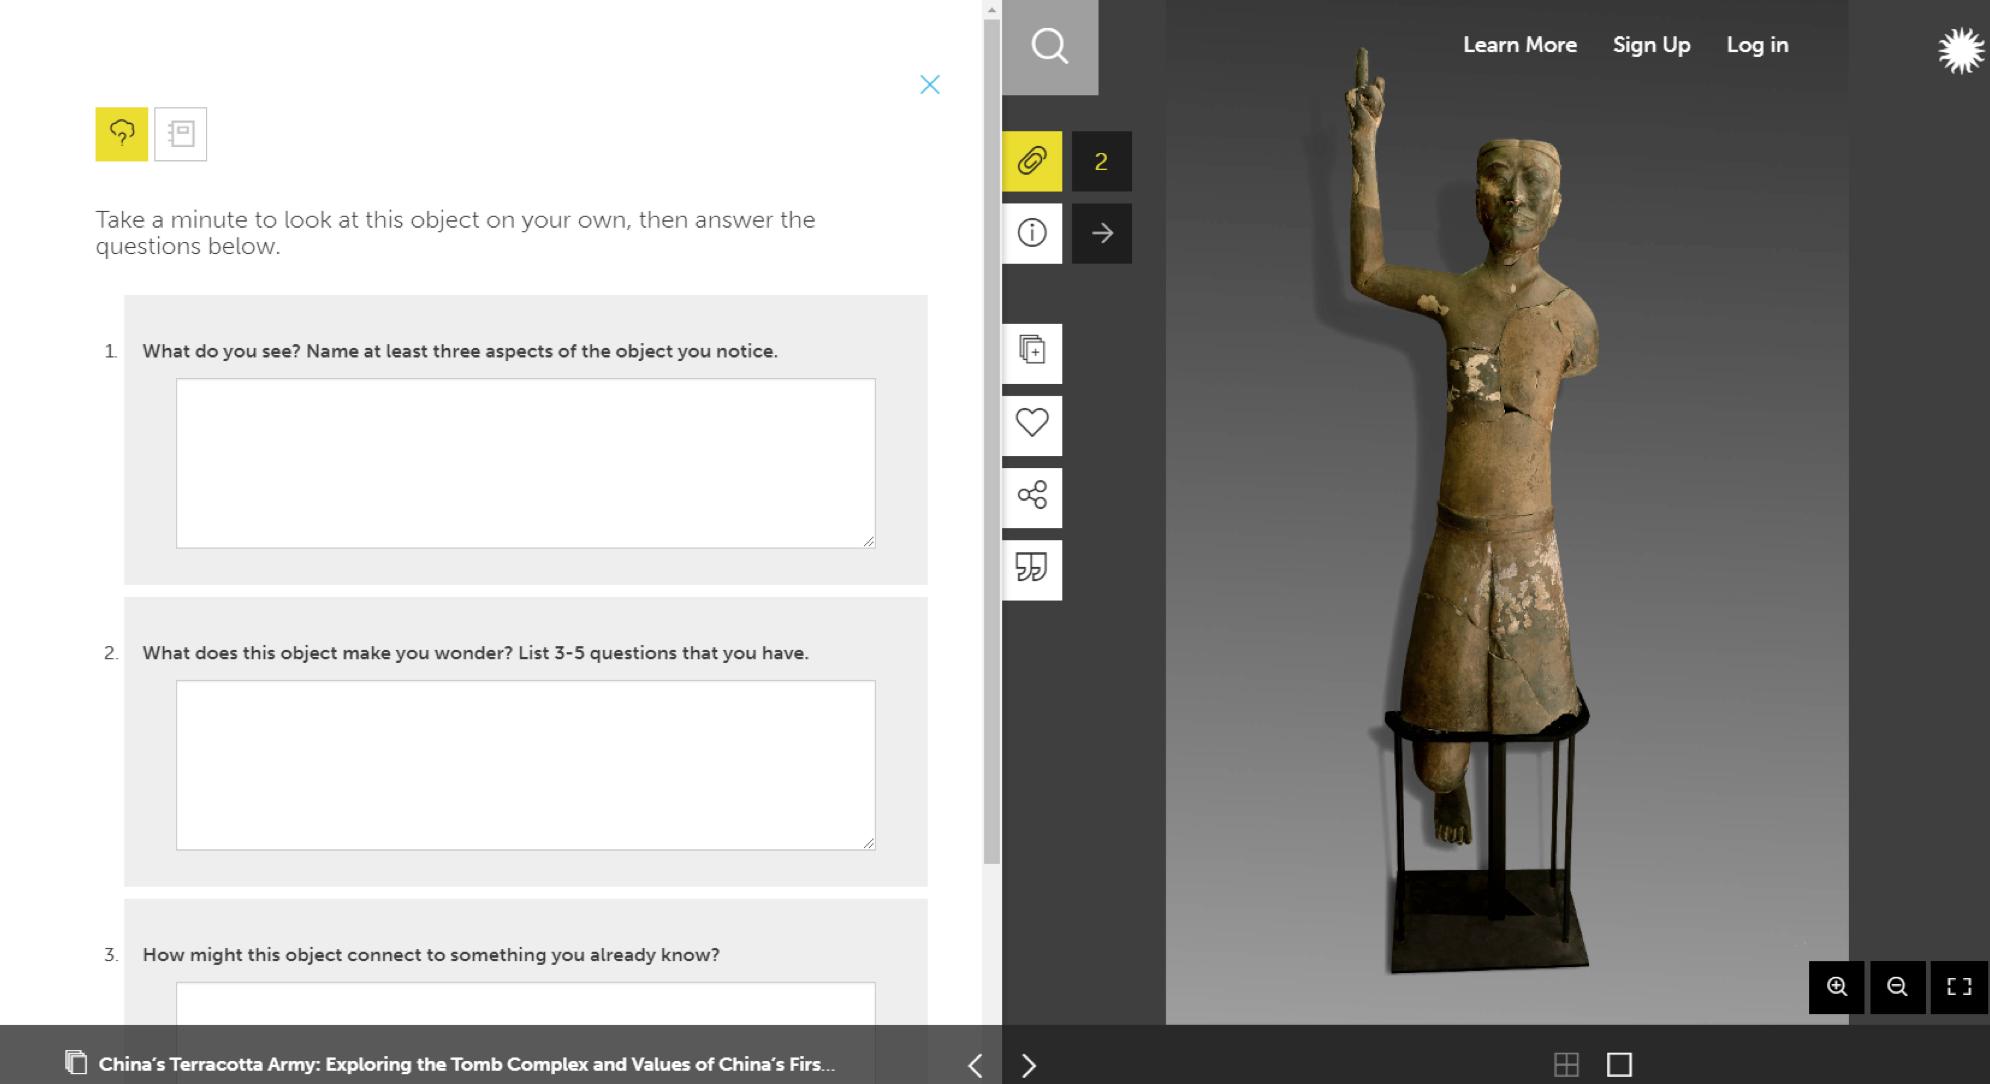Click the Sign Up link
The image size is (1990, 1084).
pyautogui.click(x=1651, y=45)
